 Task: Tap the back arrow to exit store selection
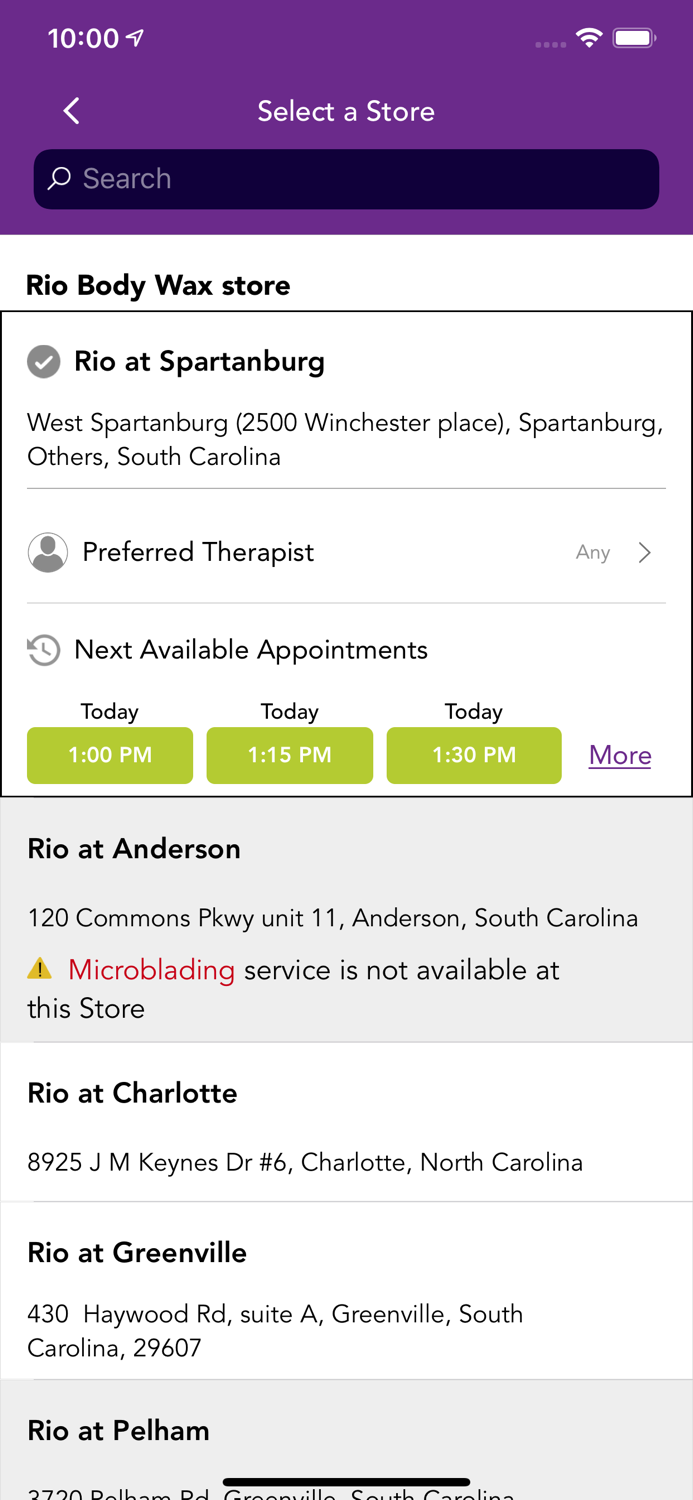click(x=70, y=111)
